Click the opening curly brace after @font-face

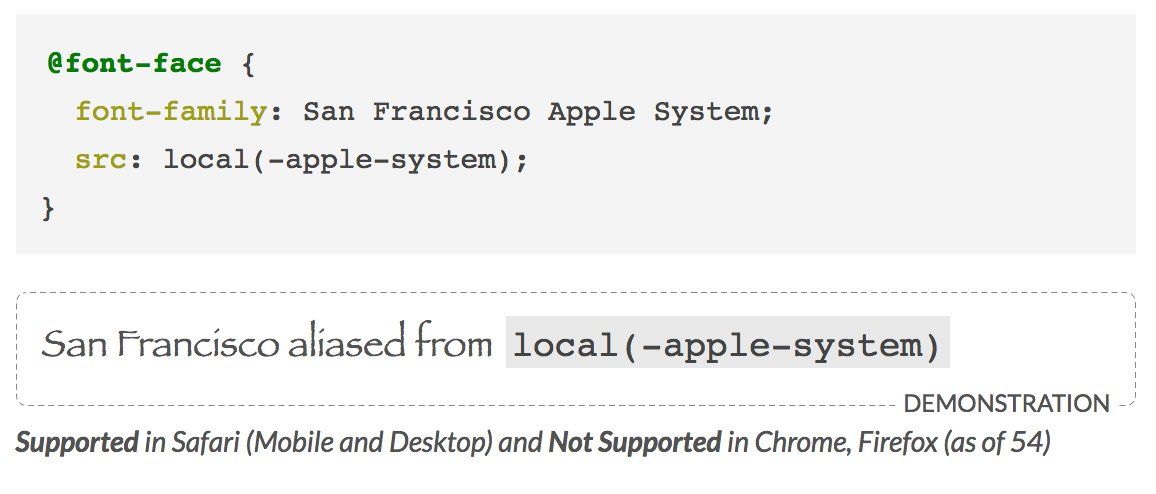tap(248, 64)
